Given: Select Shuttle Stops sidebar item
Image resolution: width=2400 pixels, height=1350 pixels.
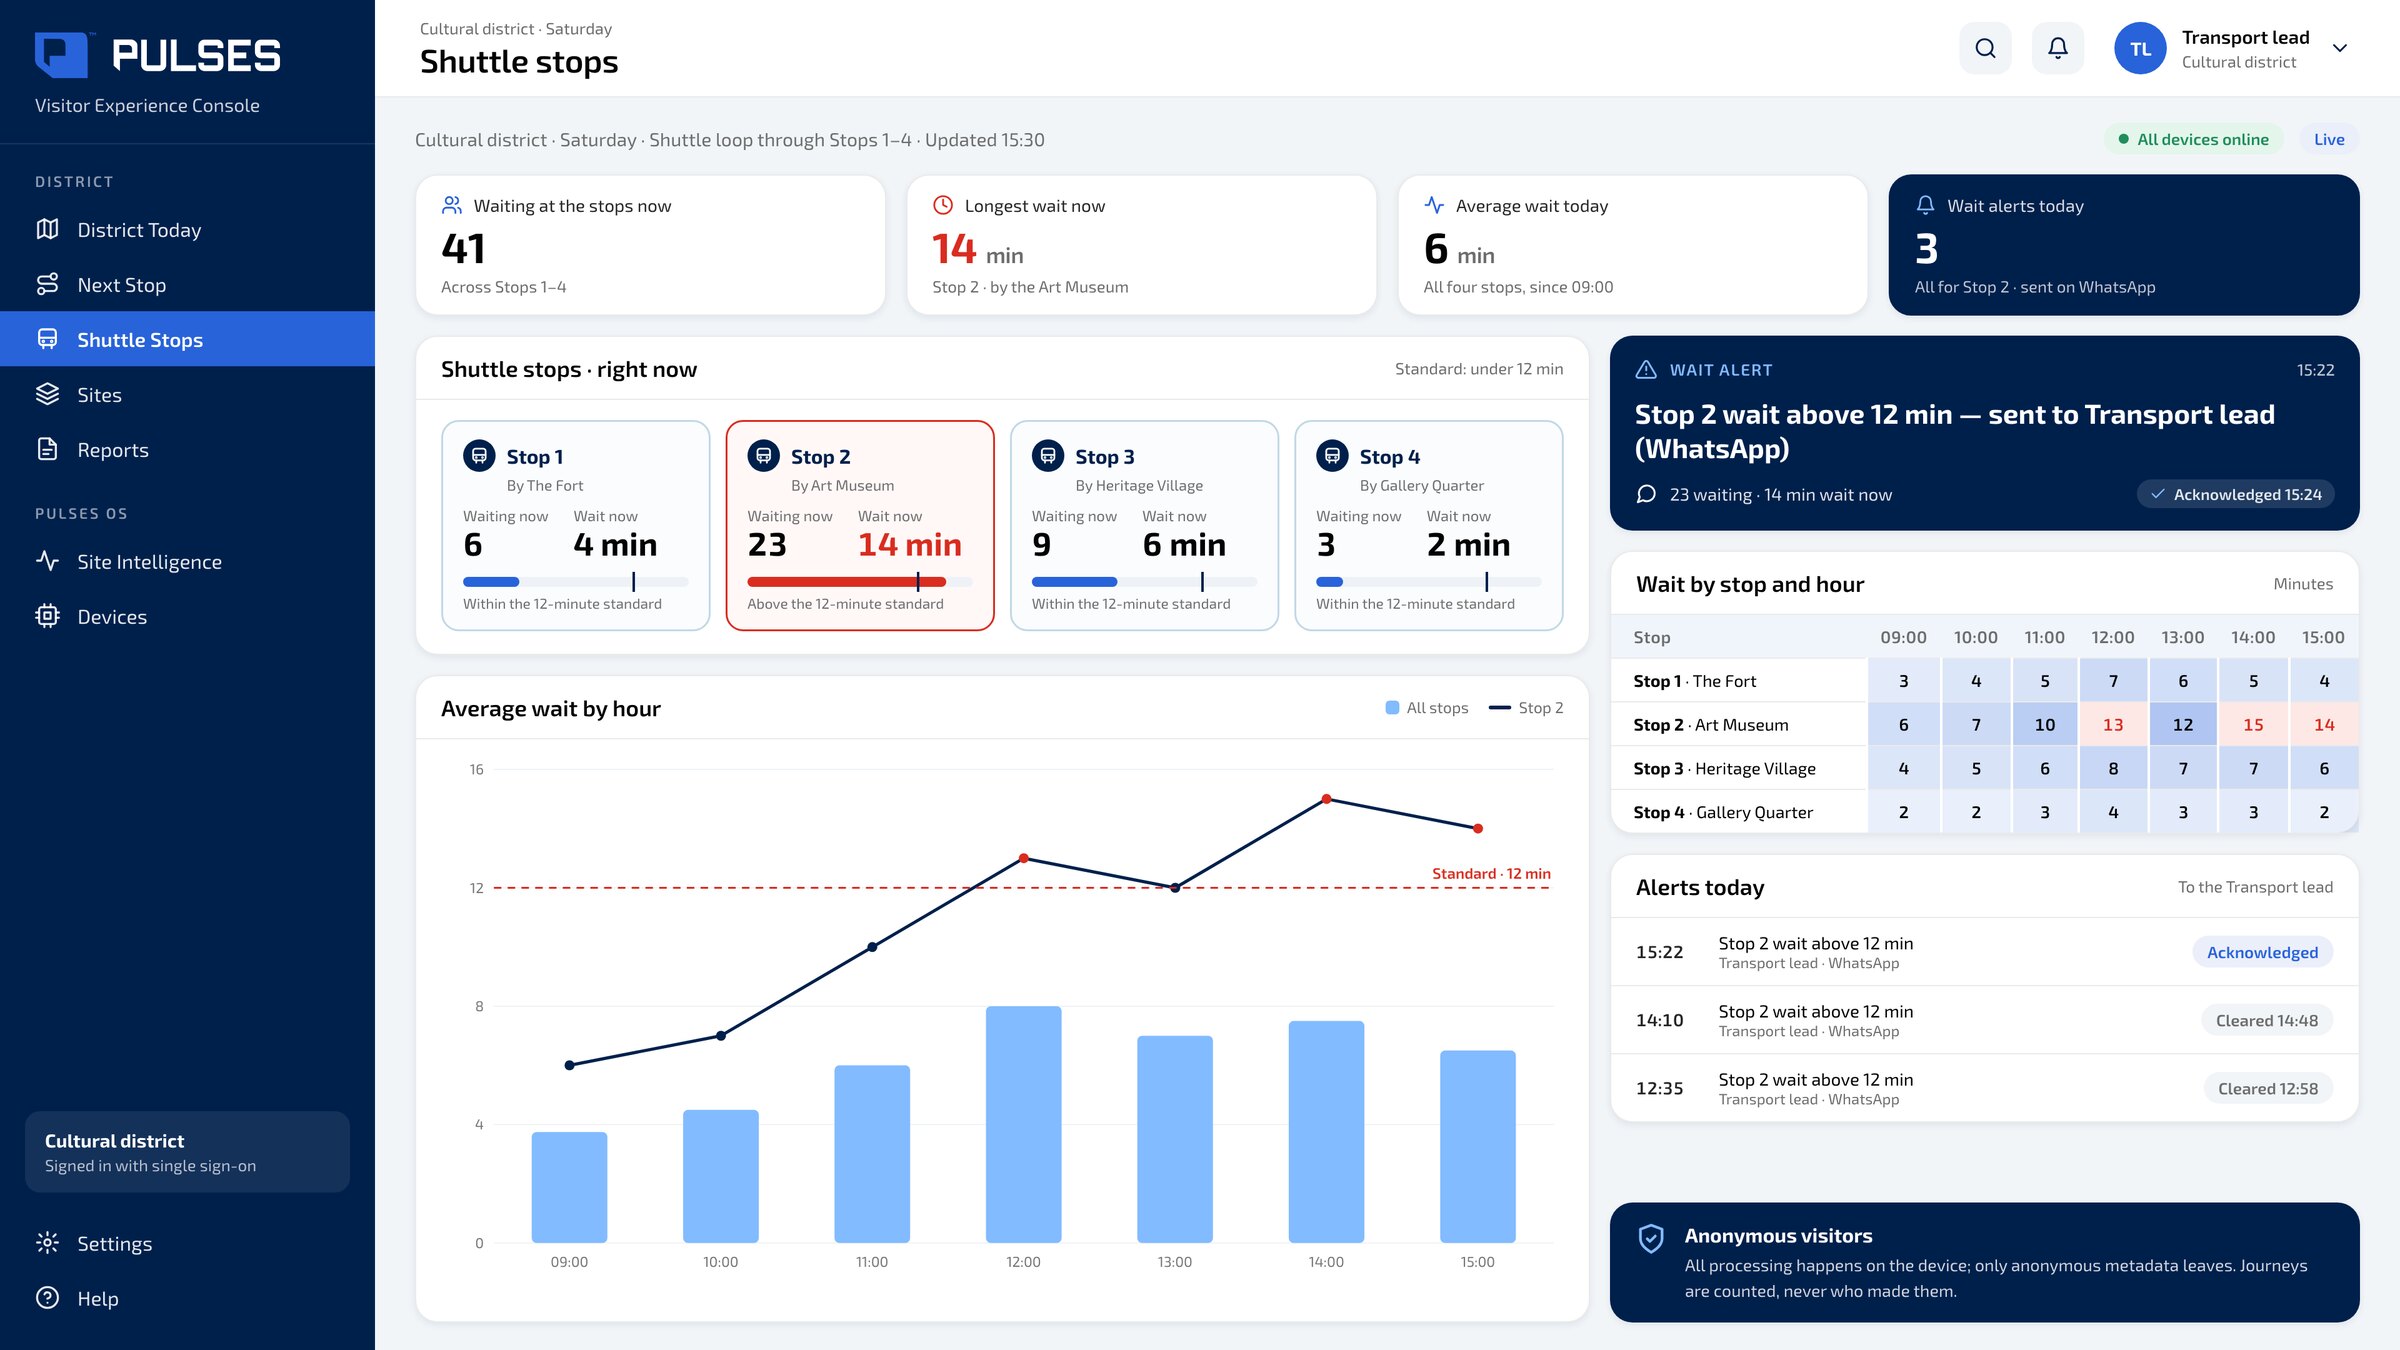Looking at the screenshot, I should click(187, 339).
